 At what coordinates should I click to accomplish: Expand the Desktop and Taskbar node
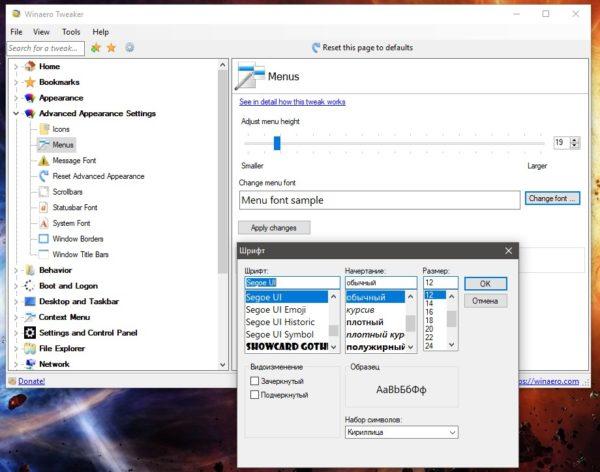[16, 302]
